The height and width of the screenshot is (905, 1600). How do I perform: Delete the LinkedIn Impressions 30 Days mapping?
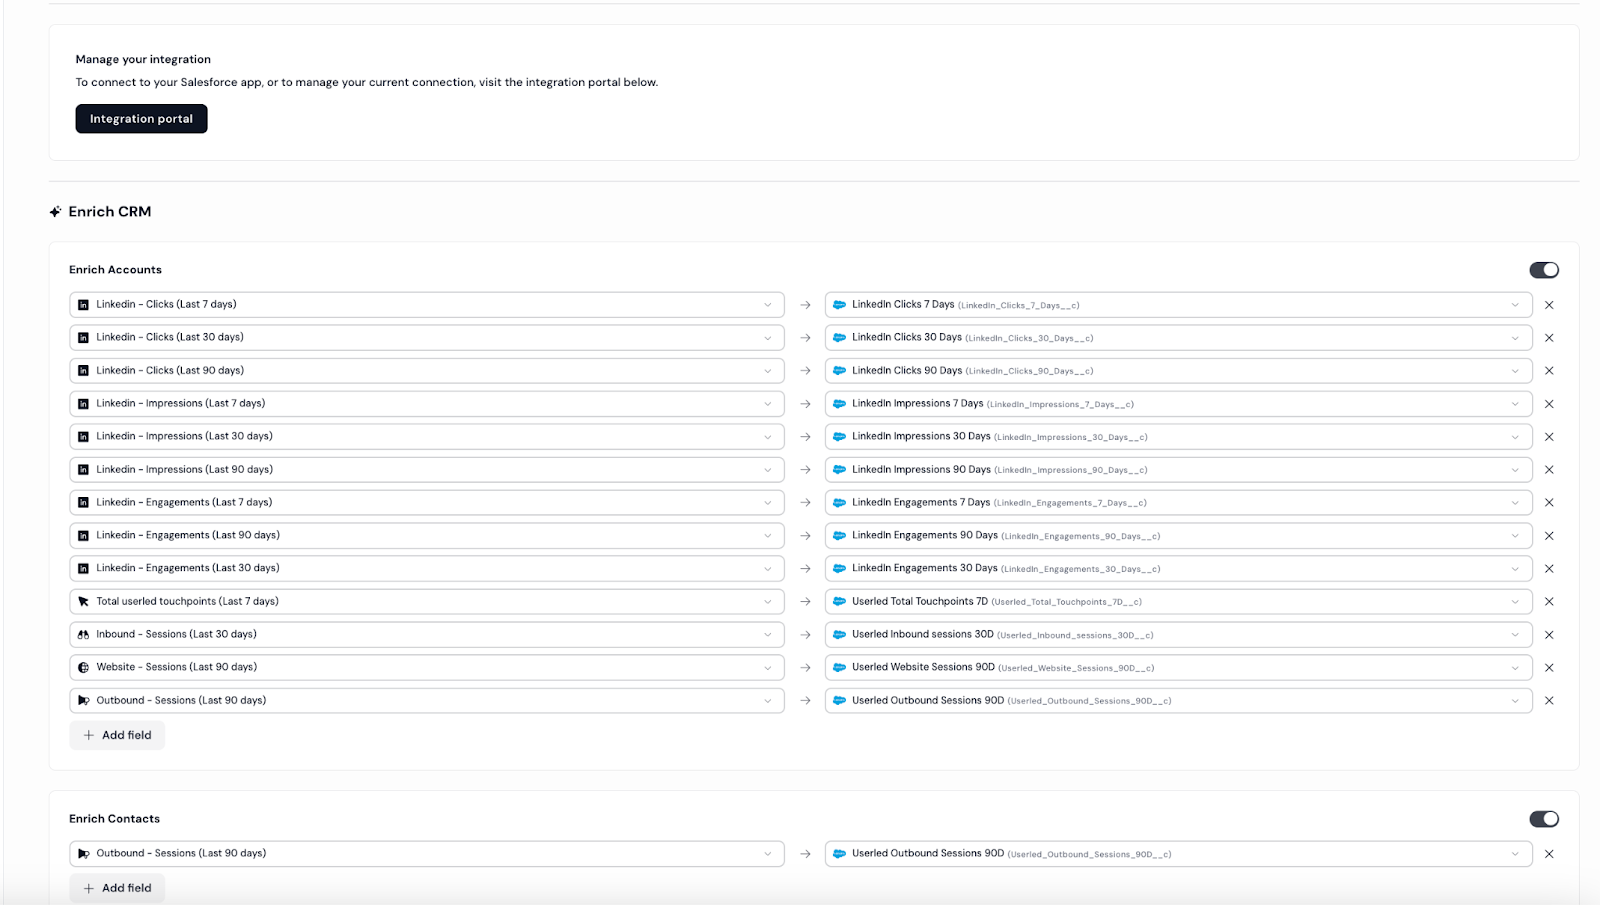click(1549, 437)
